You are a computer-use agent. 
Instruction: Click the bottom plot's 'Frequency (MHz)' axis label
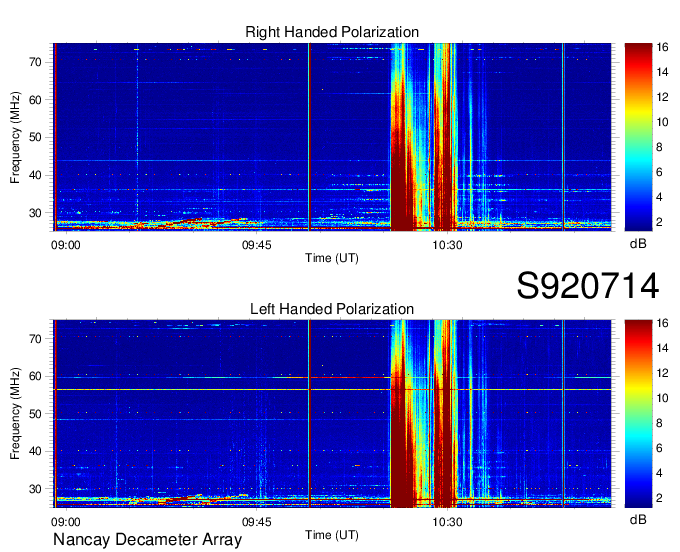[x=15, y=414]
